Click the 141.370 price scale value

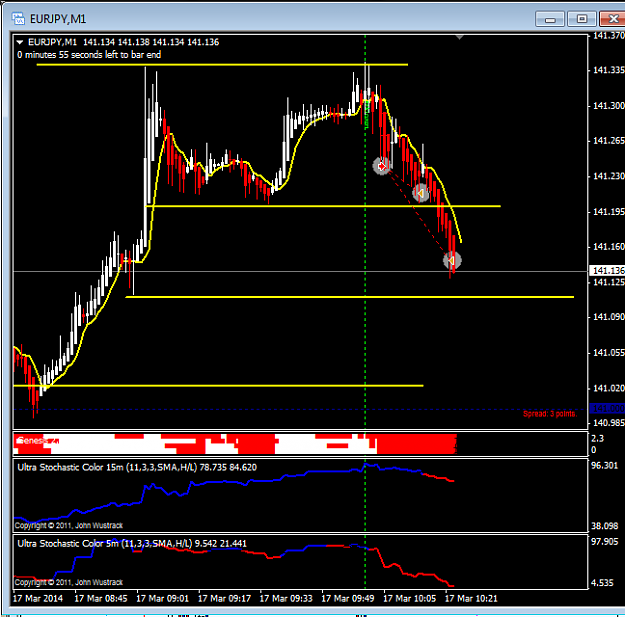[x=608, y=36]
